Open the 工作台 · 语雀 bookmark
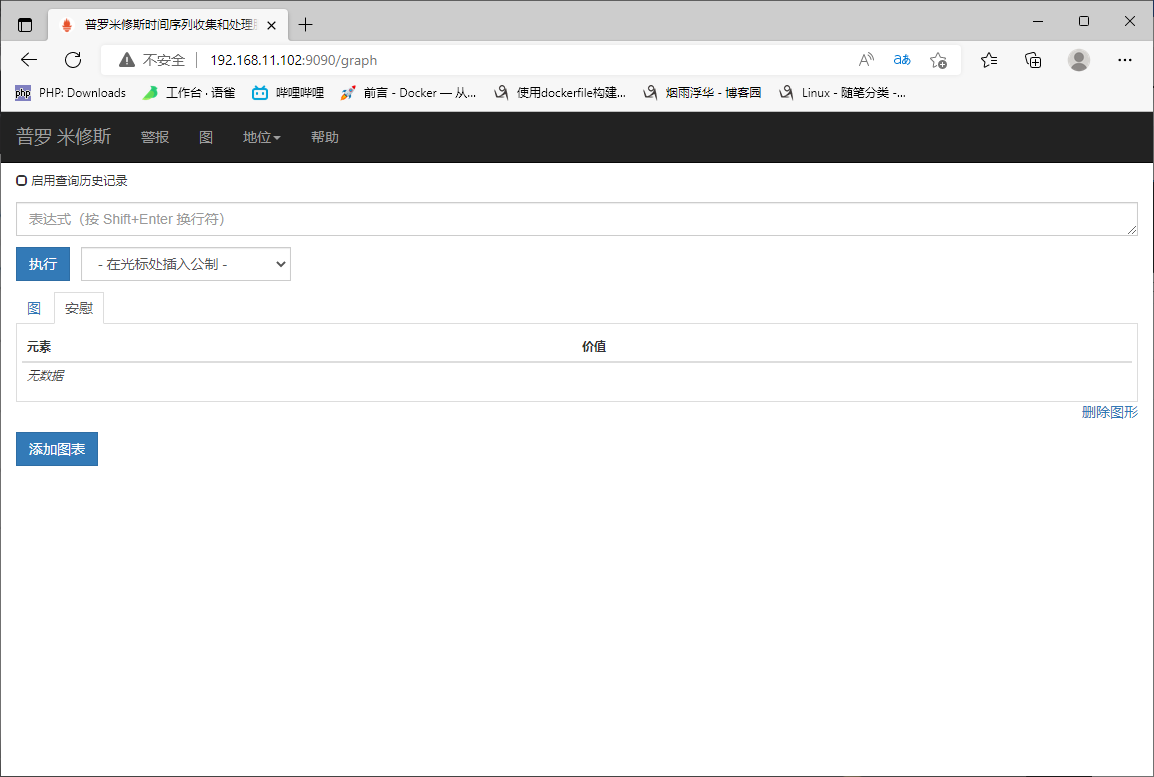Viewport: 1154px width, 777px height. [x=189, y=93]
